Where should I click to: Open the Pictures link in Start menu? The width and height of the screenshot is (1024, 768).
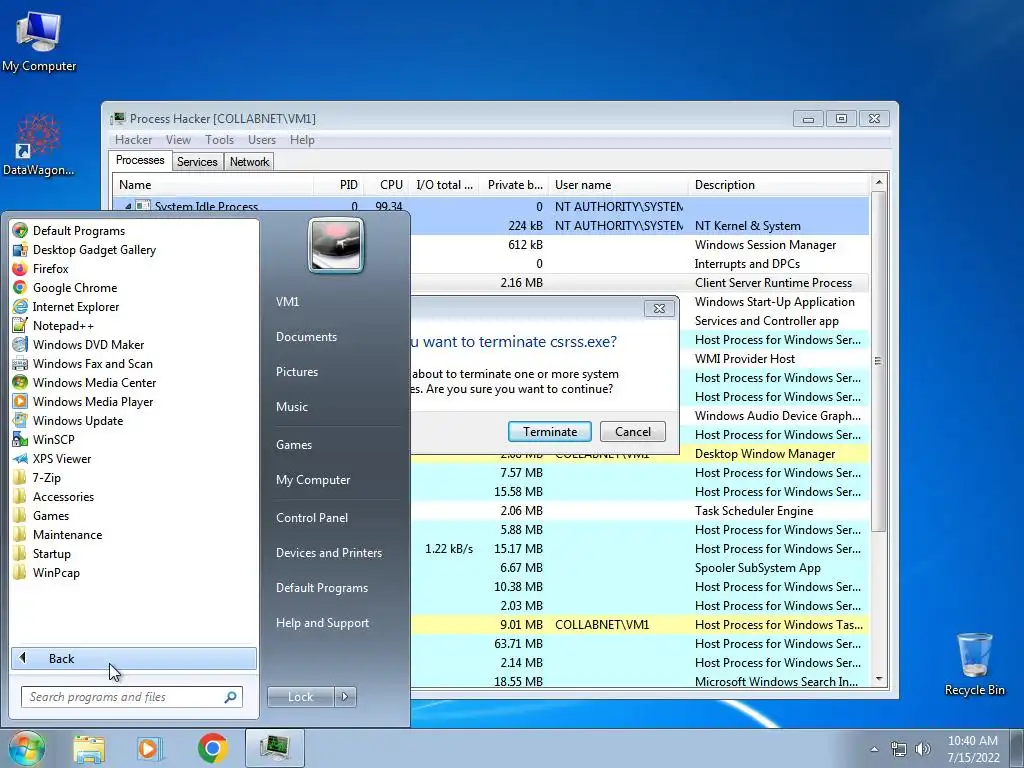pyautogui.click(x=296, y=372)
